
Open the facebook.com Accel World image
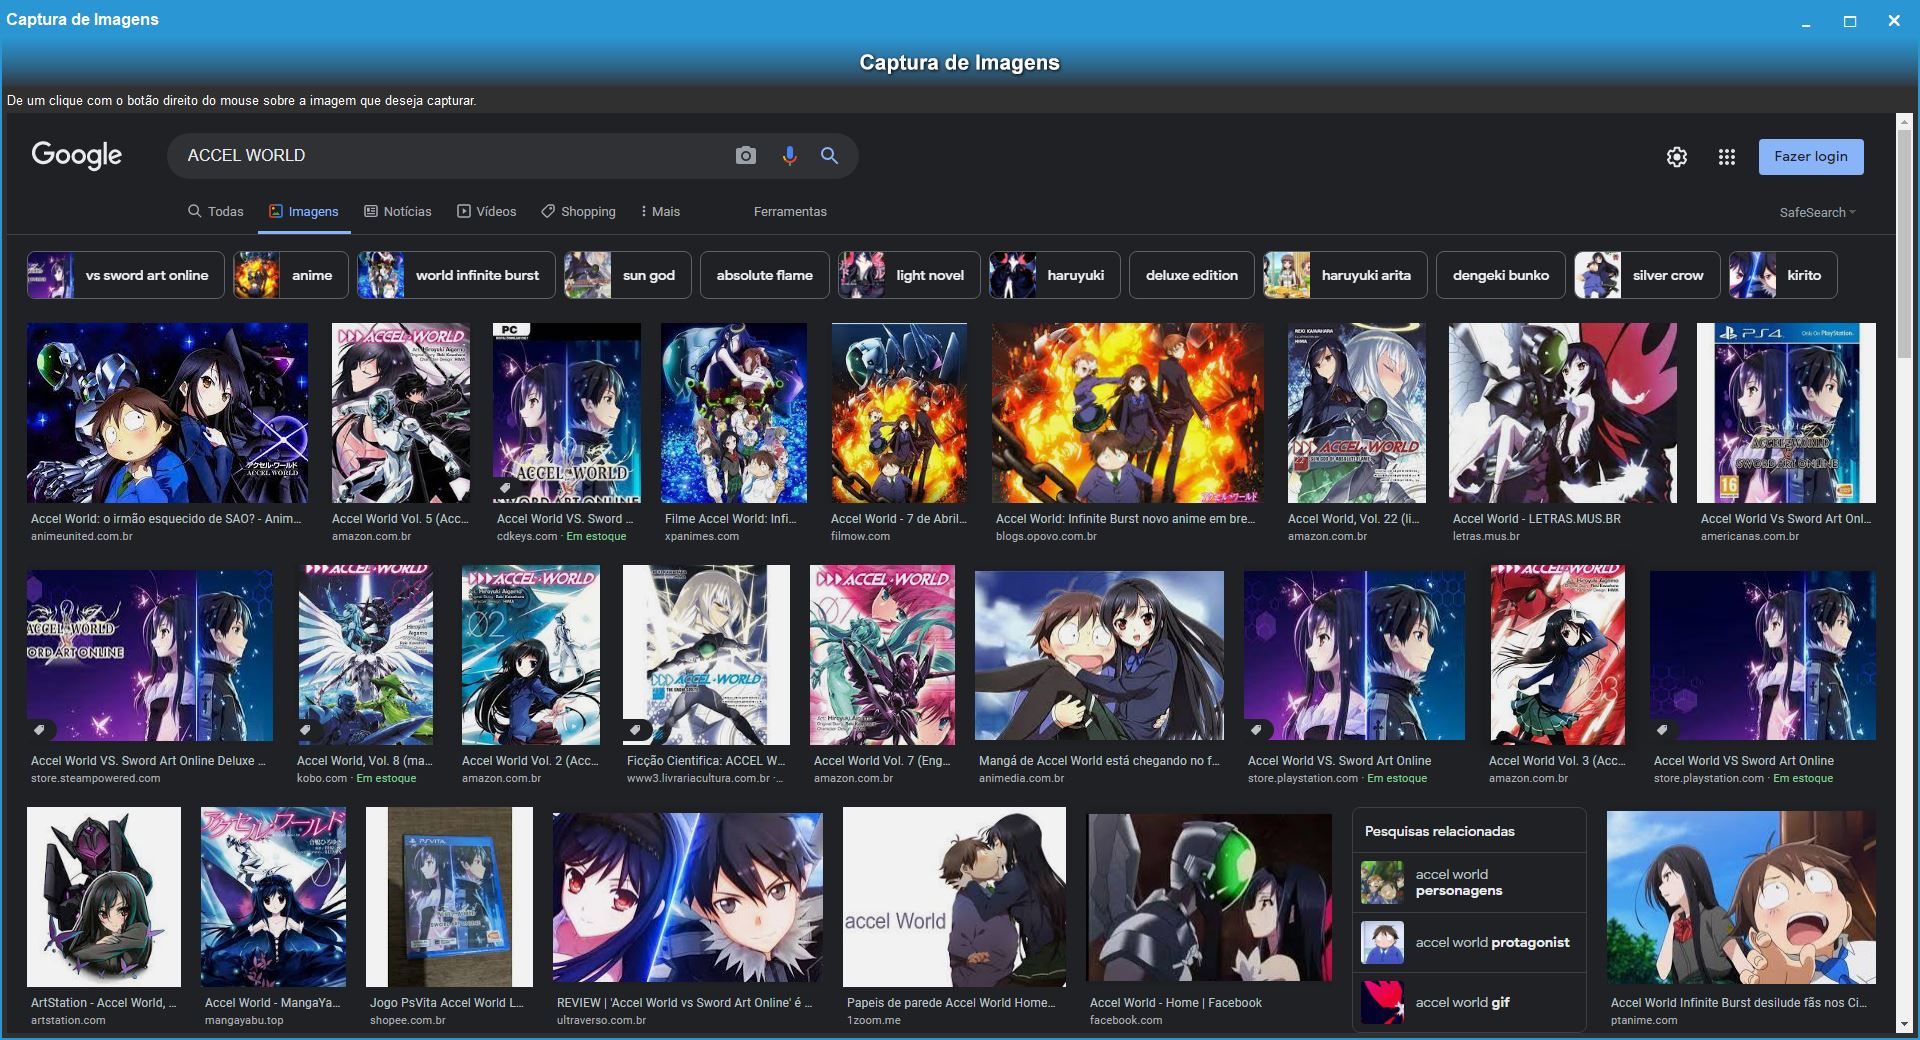tap(1209, 897)
